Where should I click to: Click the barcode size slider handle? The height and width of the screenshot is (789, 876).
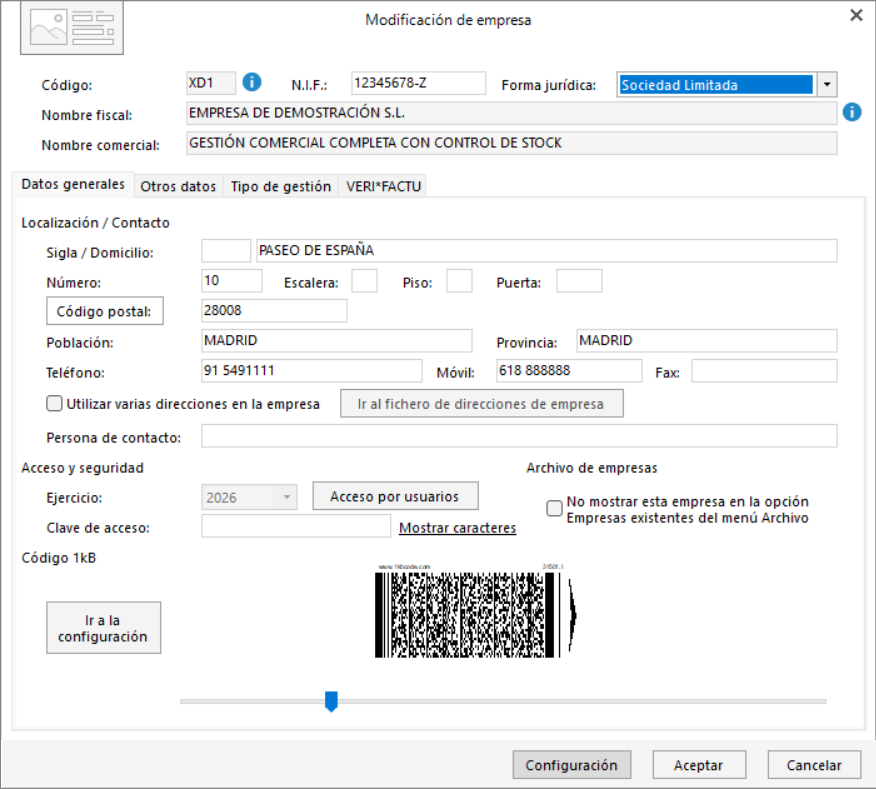[x=331, y=701]
